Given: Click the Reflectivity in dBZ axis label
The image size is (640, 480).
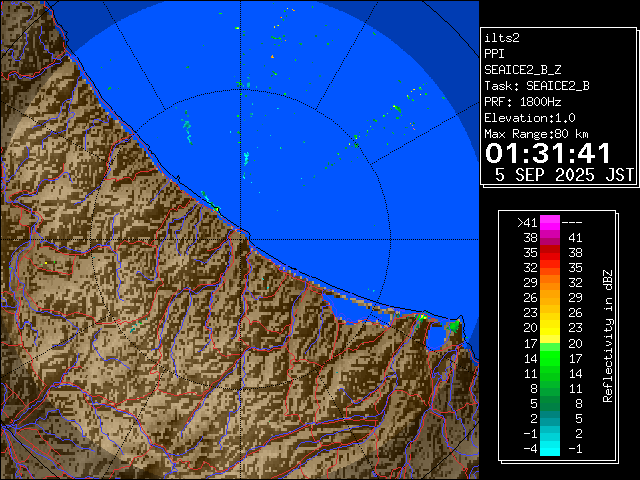Looking at the screenshot, I should click(x=607, y=335).
